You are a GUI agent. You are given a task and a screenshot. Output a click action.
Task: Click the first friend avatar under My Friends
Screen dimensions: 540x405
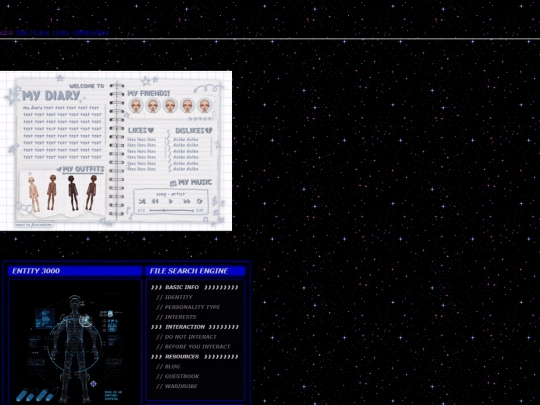pos(136,105)
